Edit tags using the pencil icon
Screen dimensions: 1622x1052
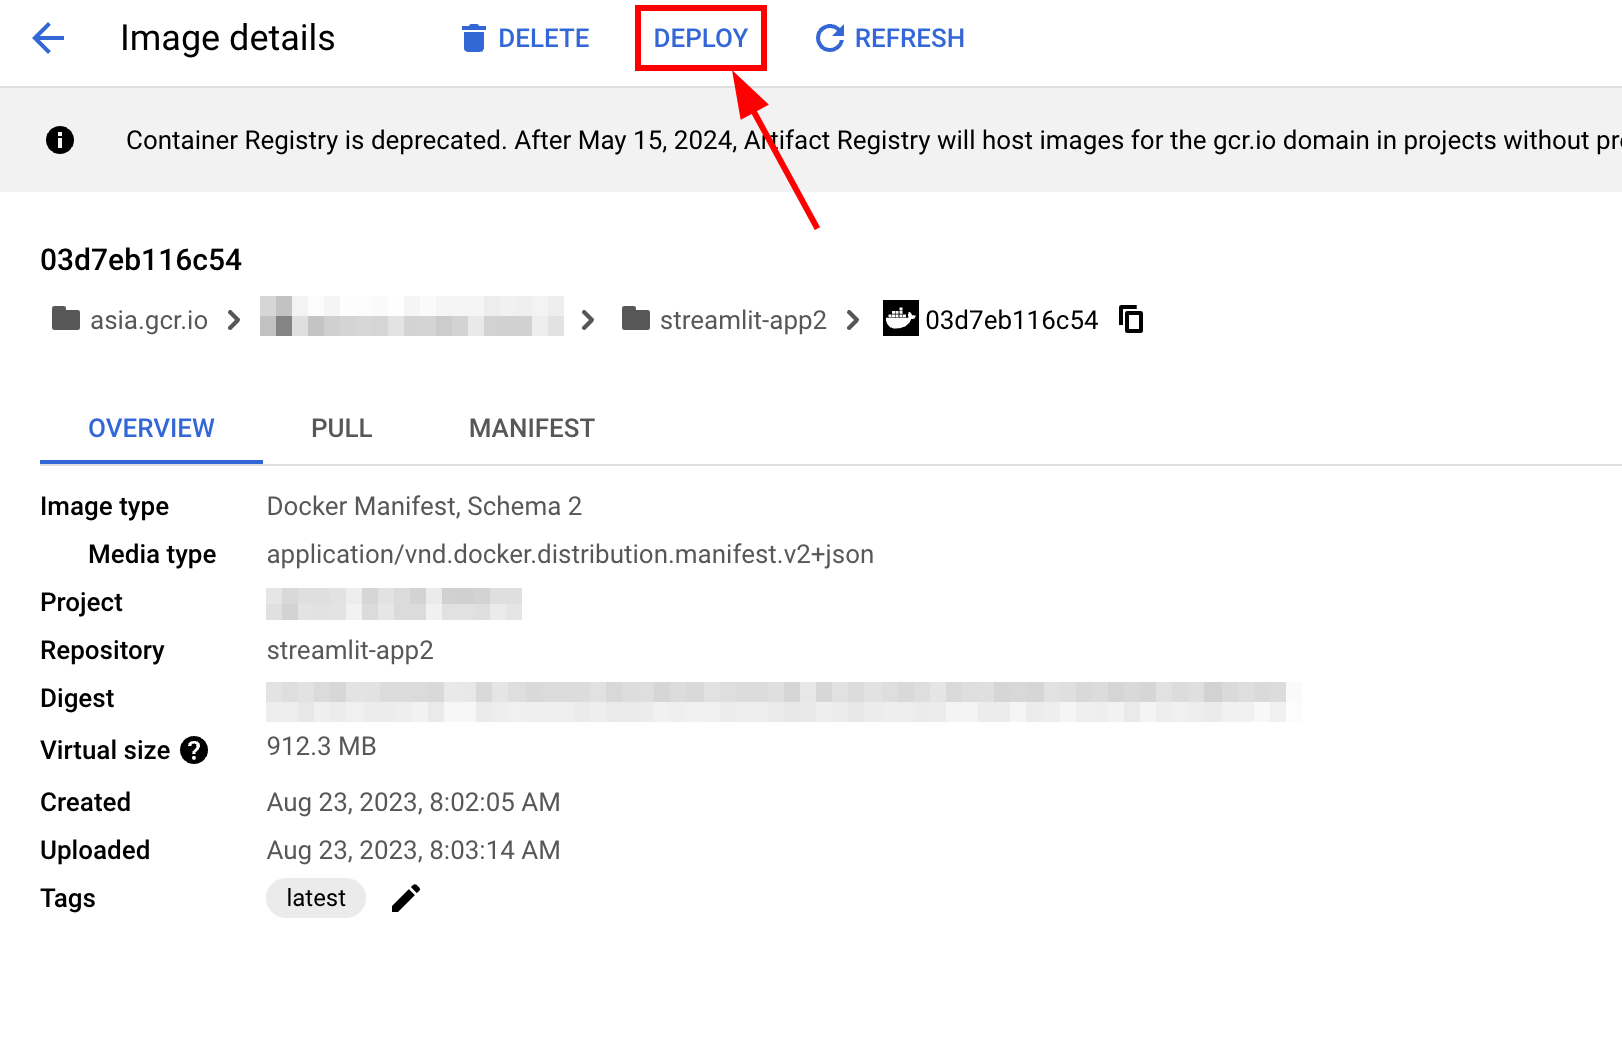[406, 898]
